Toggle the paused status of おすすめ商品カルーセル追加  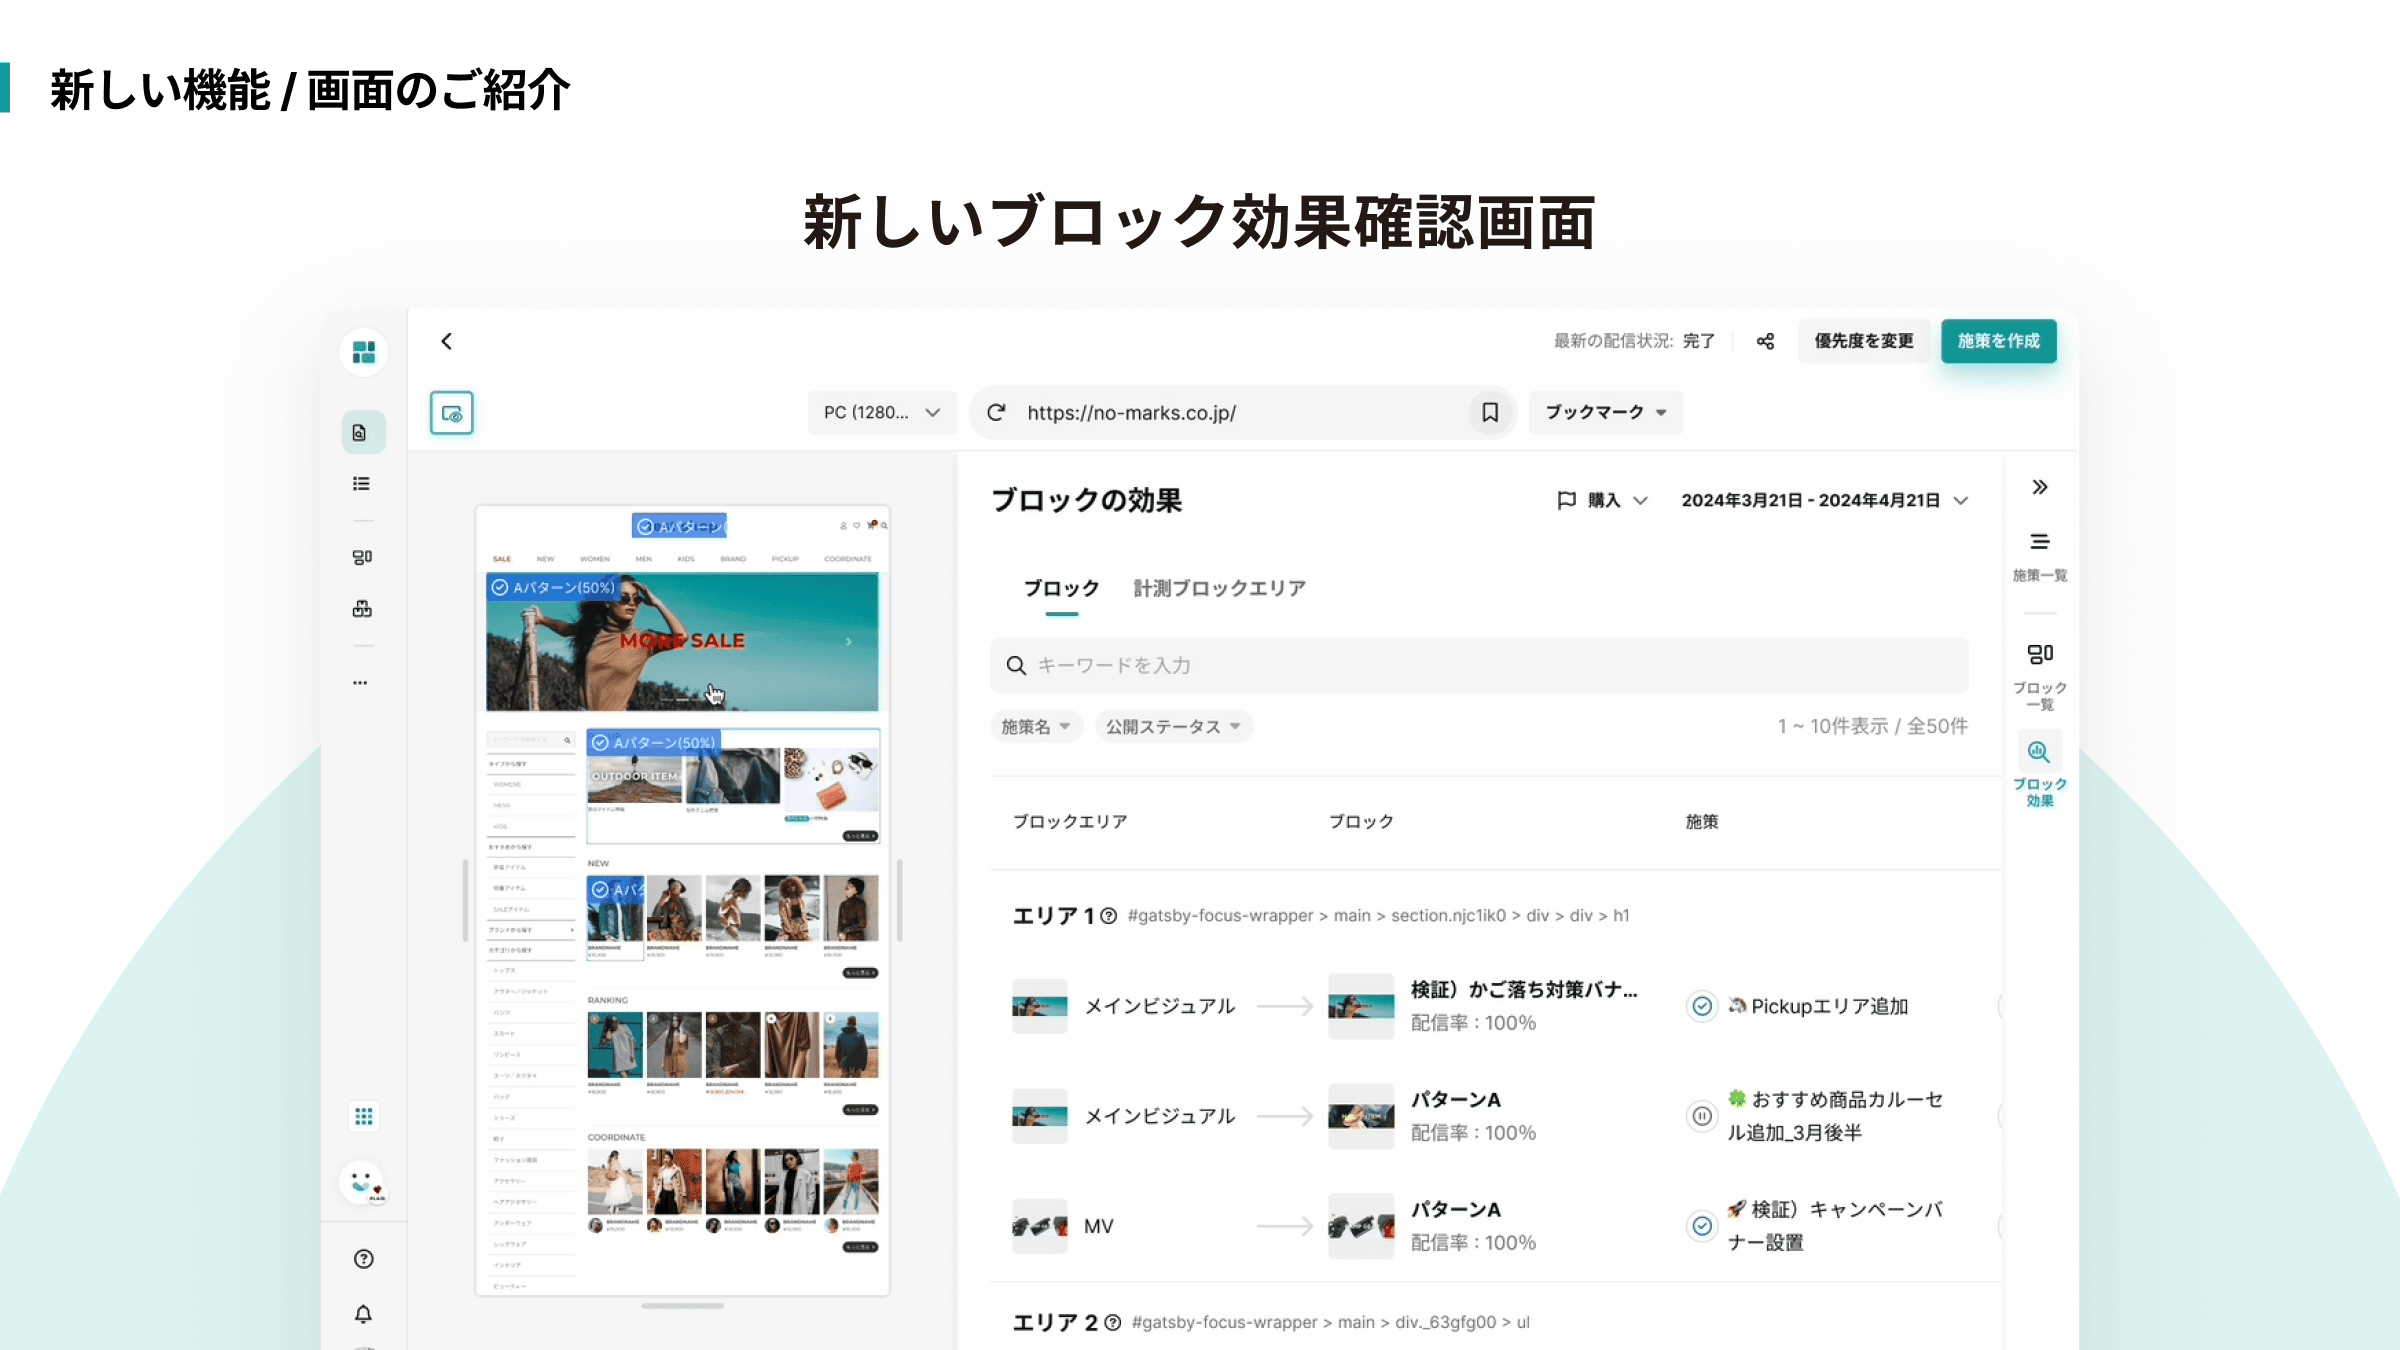[1702, 1116]
